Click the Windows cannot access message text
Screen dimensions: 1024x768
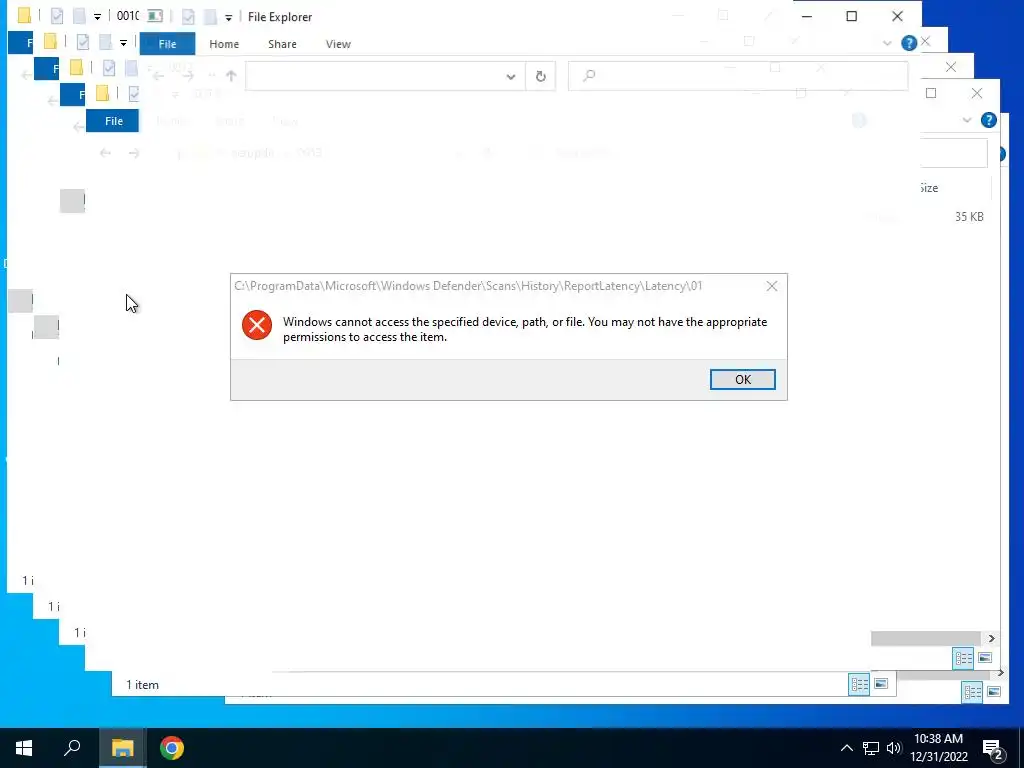pos(525,329)
